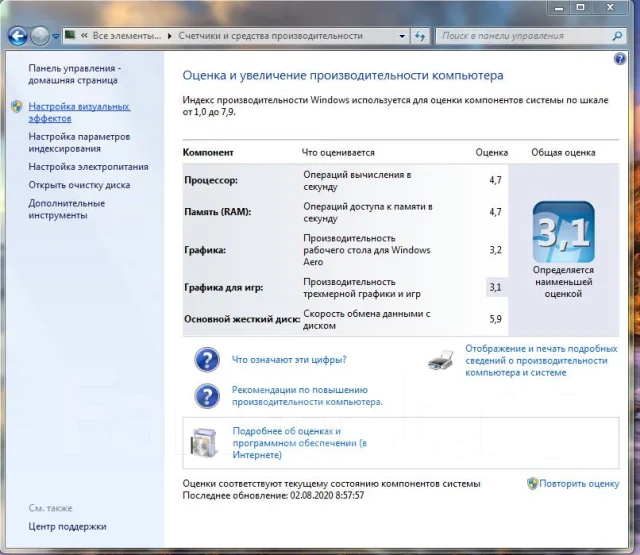This screenshot has height=555, width=640.
Task: Click 'Последнее обновление: 02.08.2020 8:57:57' text
Action: tap(273, 495)
